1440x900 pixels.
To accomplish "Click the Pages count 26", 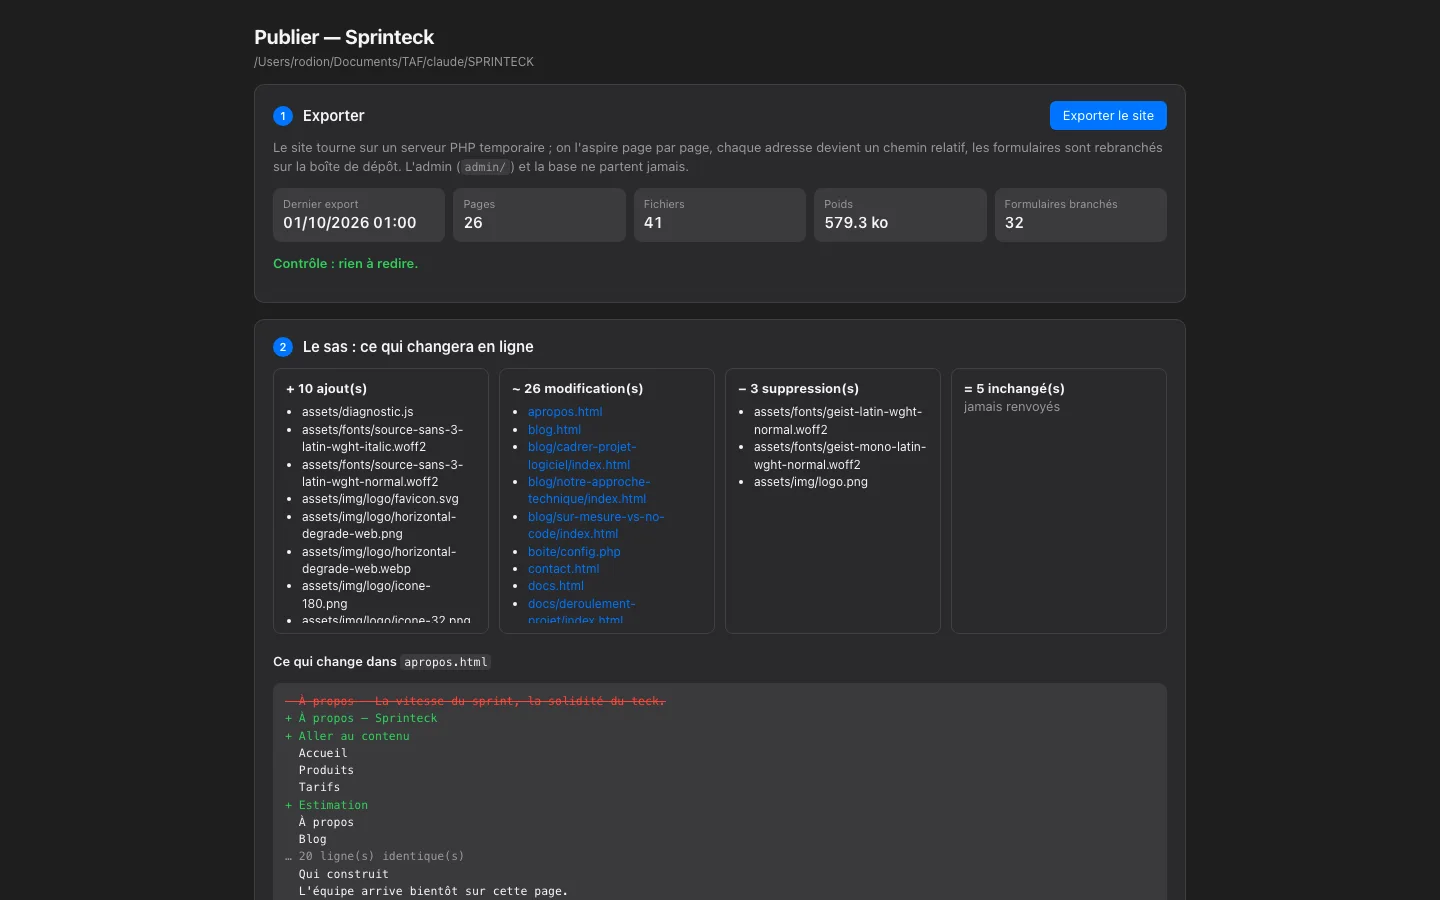I will (473, 223).
